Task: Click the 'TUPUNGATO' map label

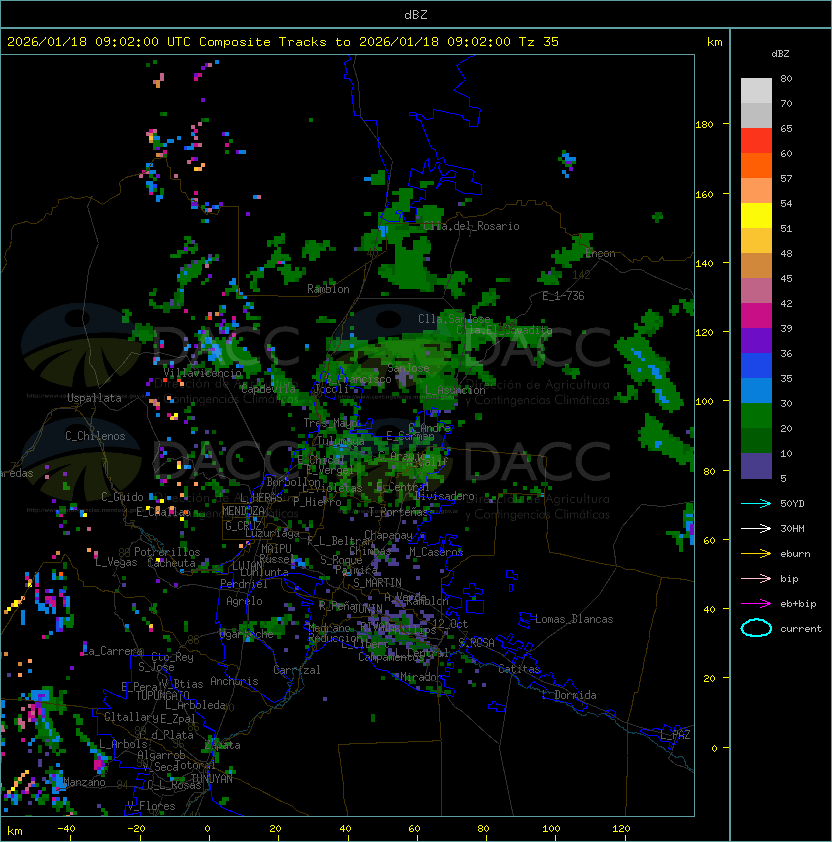Action: [162, 695]
